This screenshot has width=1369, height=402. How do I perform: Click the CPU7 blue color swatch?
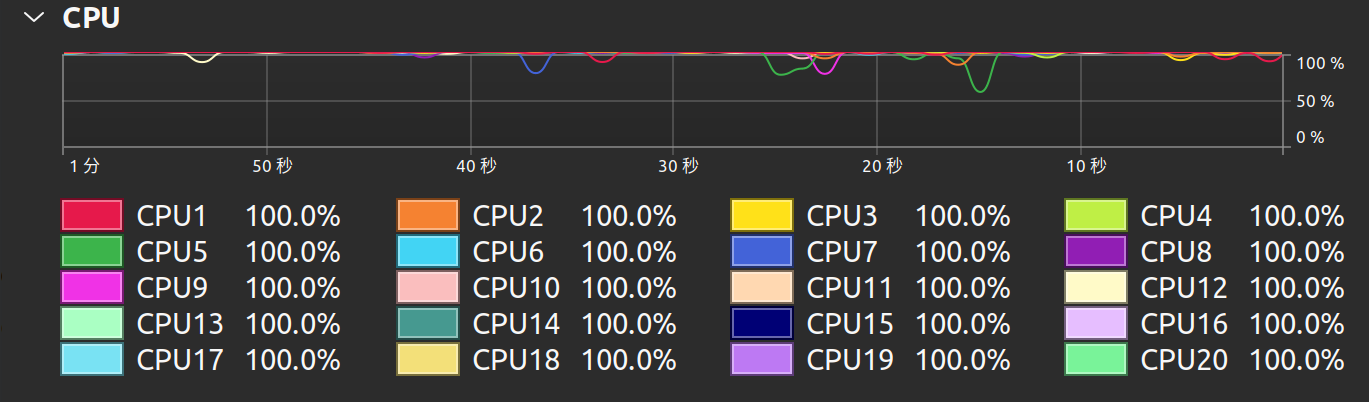761,251
